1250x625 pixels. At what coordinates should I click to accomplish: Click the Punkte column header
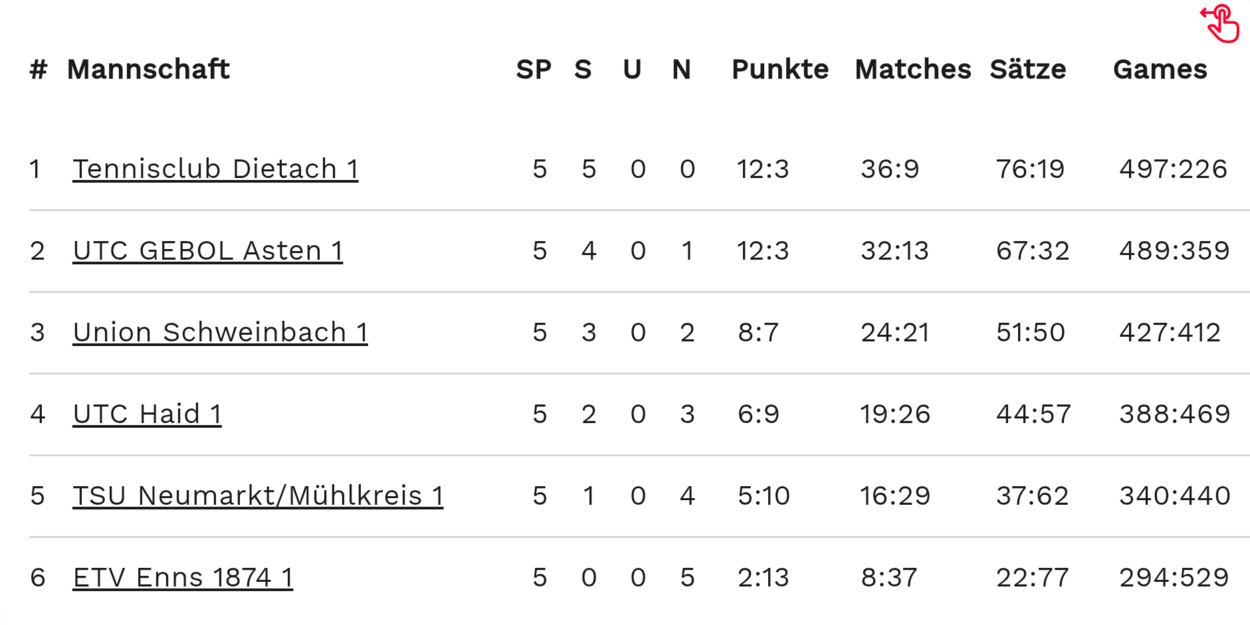tap(780, 69)
